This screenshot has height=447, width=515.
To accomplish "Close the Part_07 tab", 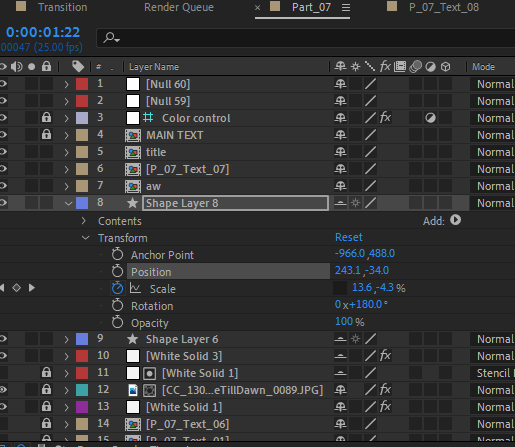I will (x=257, y=7).
